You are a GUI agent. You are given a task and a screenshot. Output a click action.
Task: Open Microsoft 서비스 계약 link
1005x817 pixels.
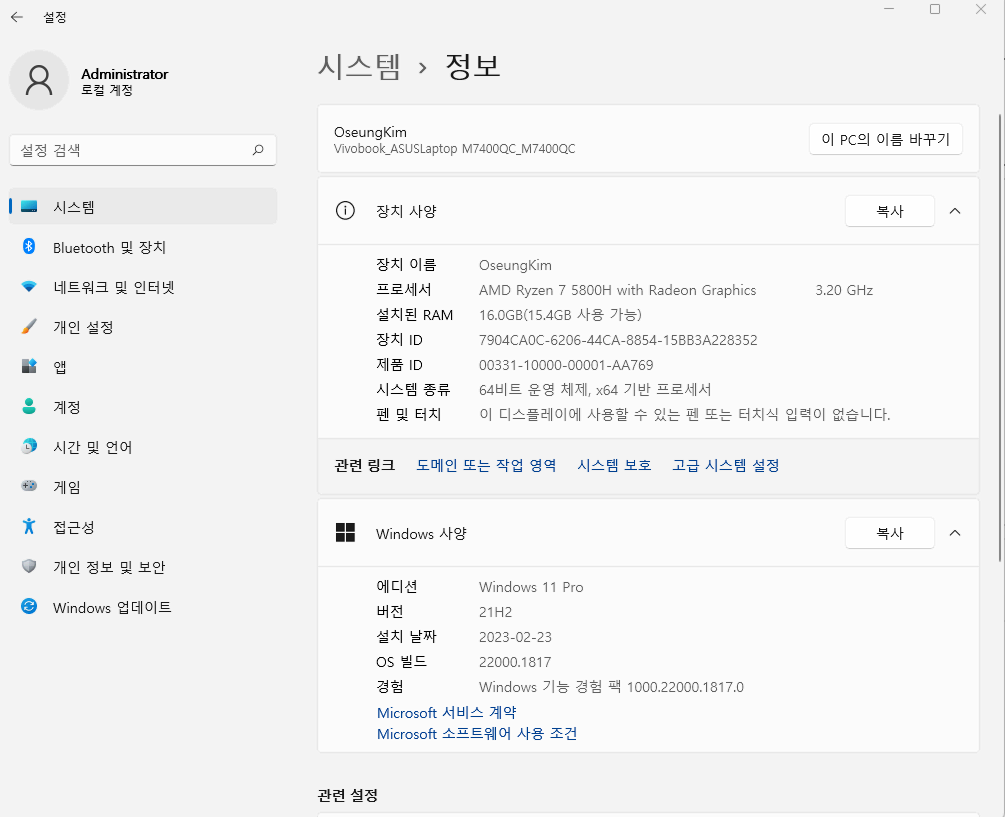point(447,713)
